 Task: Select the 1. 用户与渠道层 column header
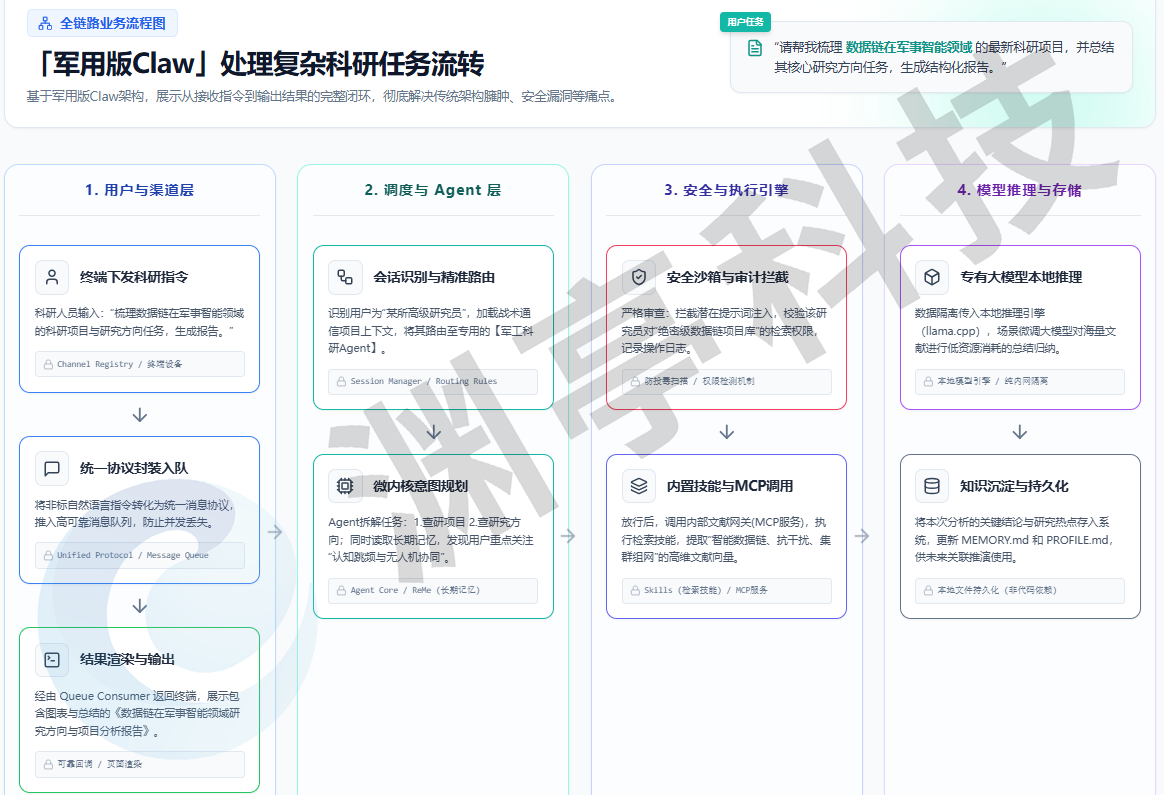coord(140,190)
